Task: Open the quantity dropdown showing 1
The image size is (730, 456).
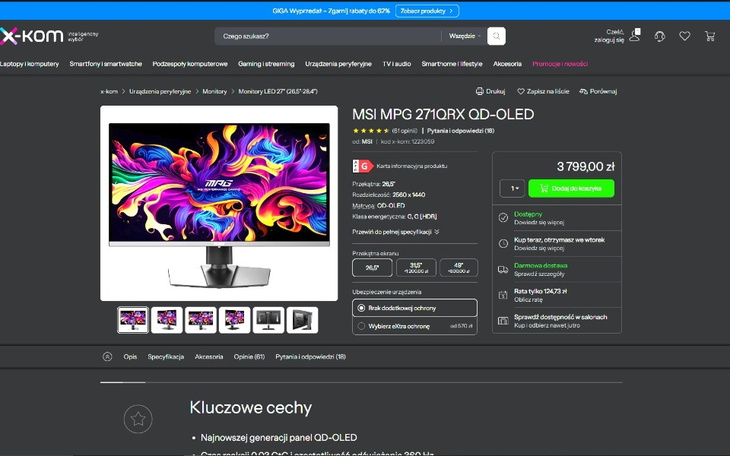Action: pos(512,188)
